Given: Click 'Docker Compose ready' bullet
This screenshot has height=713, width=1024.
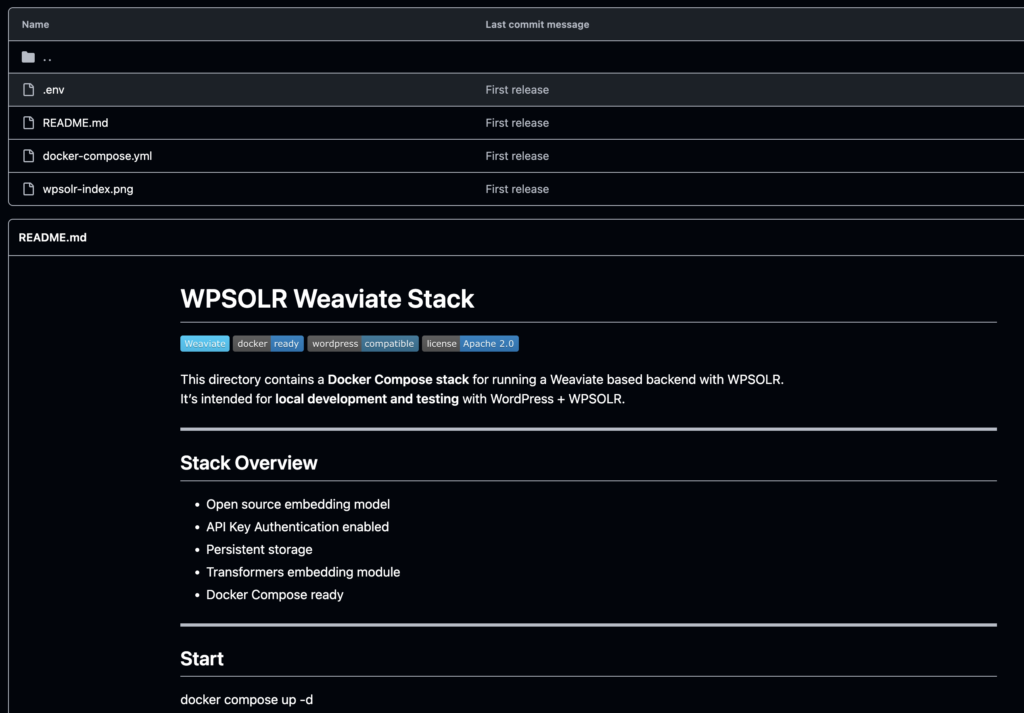Looking at the screenshot, I should 275,595.
